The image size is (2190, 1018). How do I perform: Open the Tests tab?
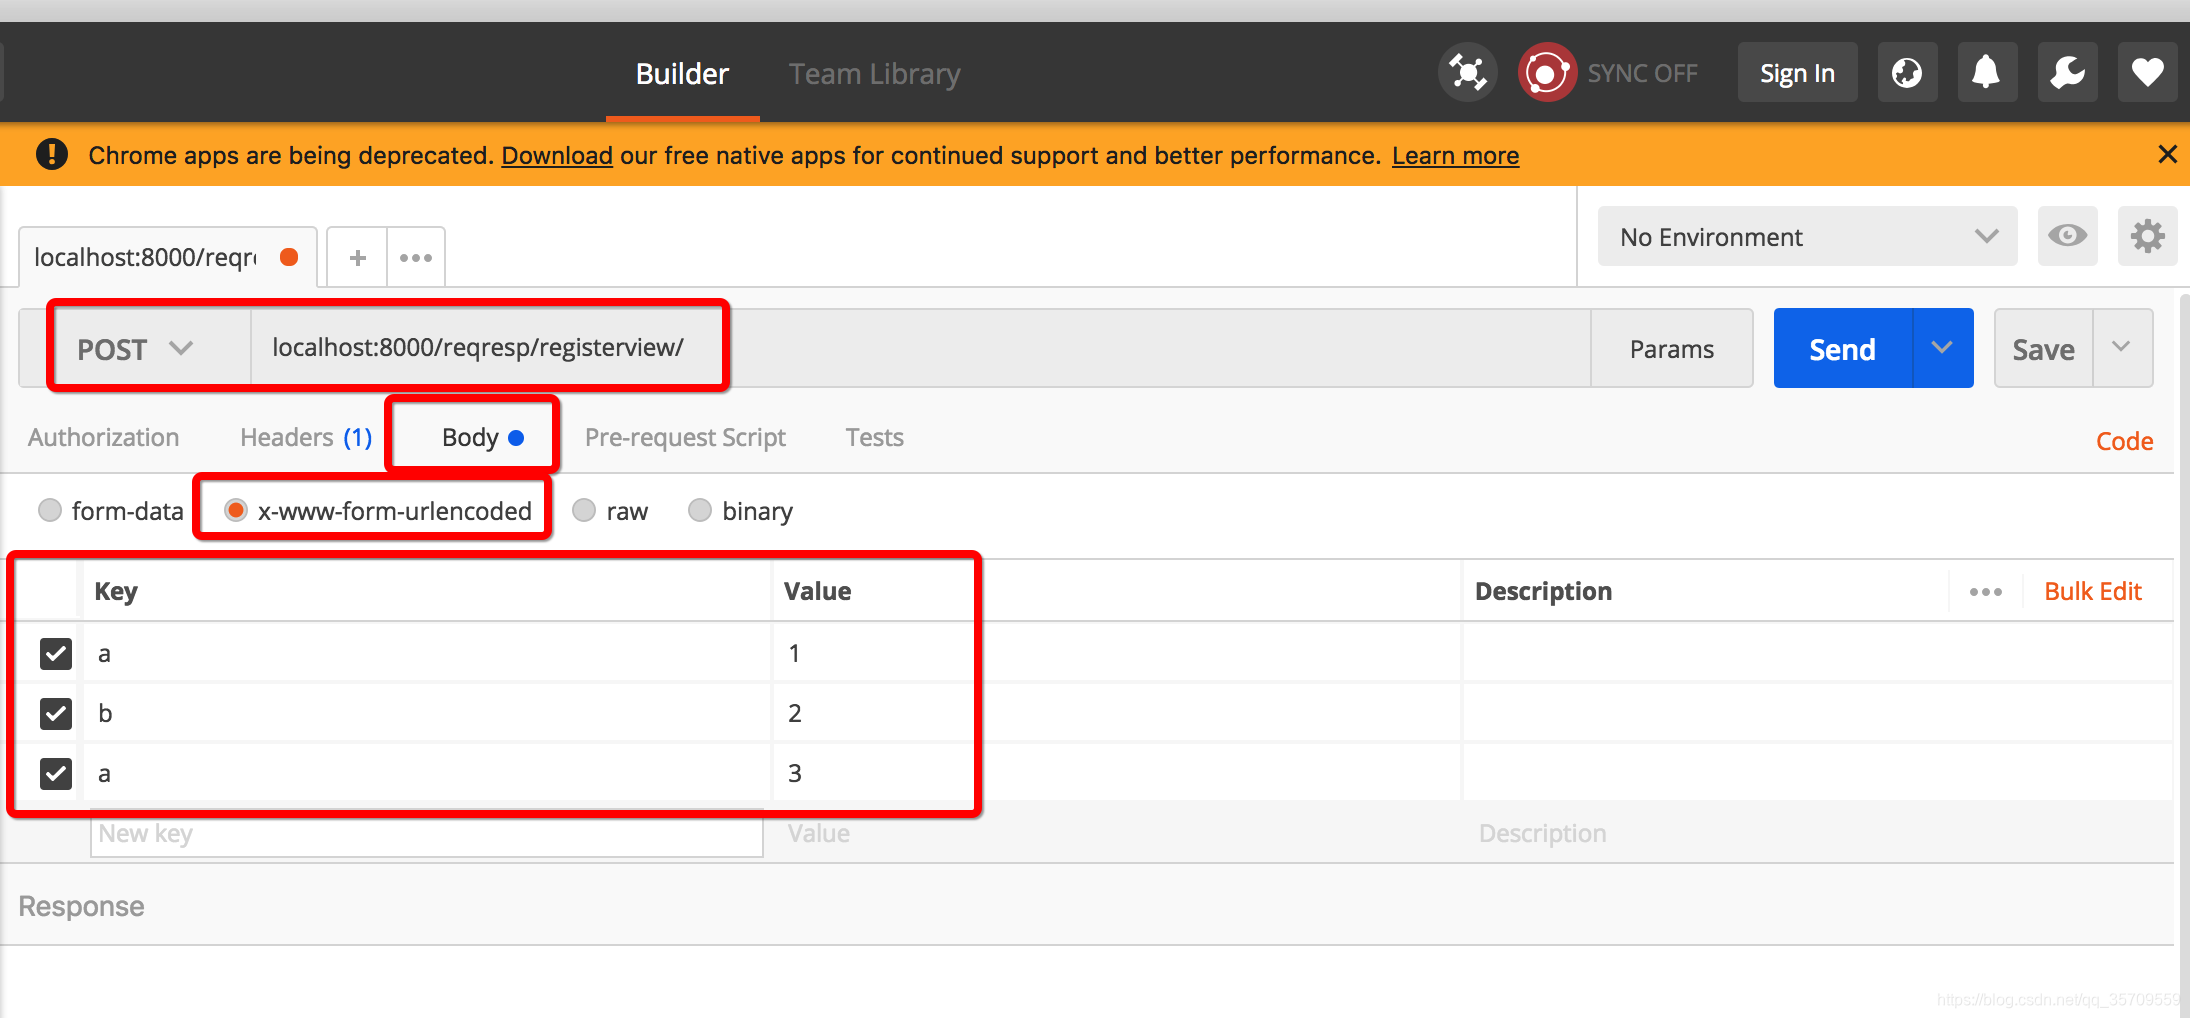coord(874,438)
